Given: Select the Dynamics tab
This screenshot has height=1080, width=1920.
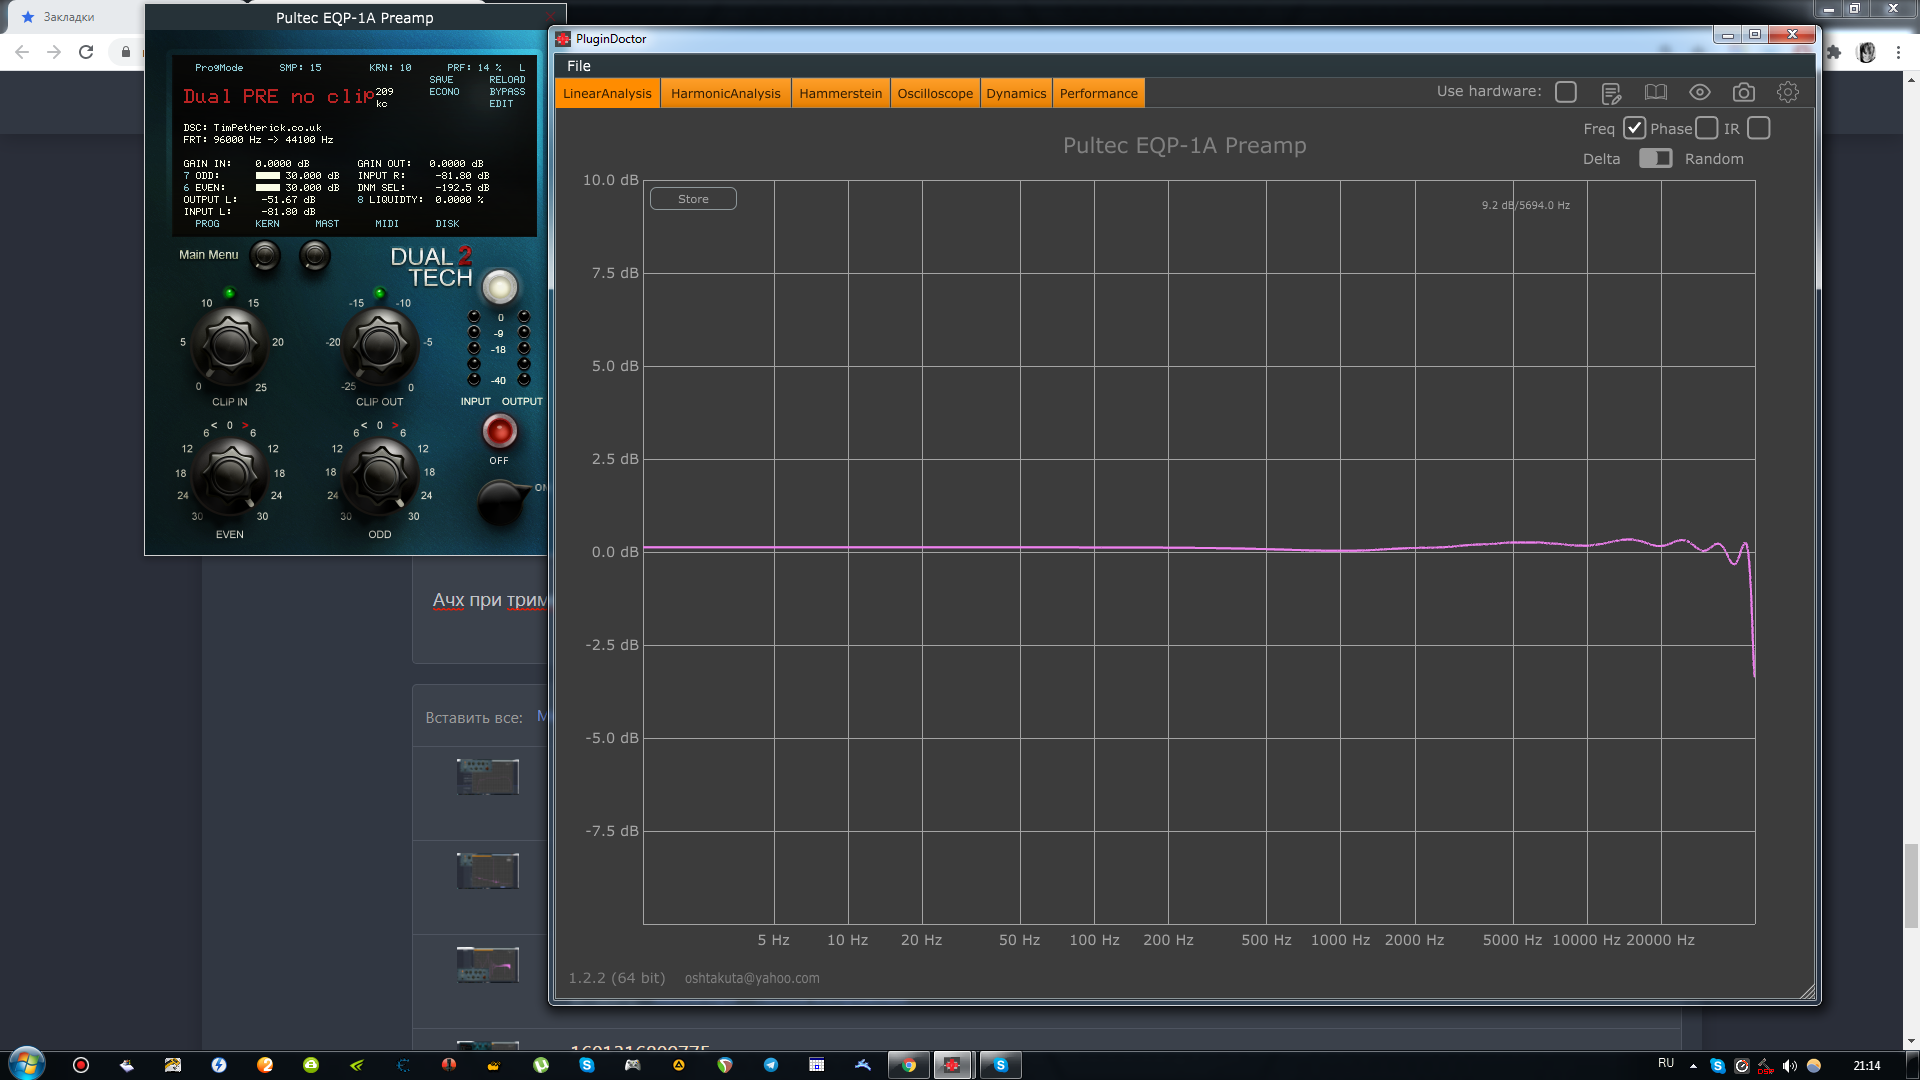Looking at the screenshot, I should (1016, 93).
